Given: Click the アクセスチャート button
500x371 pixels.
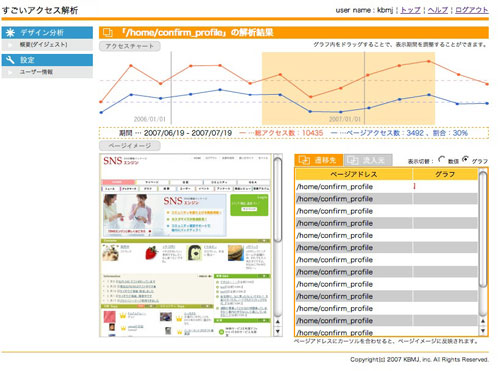Looking at the screenshot, I should tap(130, 46).
